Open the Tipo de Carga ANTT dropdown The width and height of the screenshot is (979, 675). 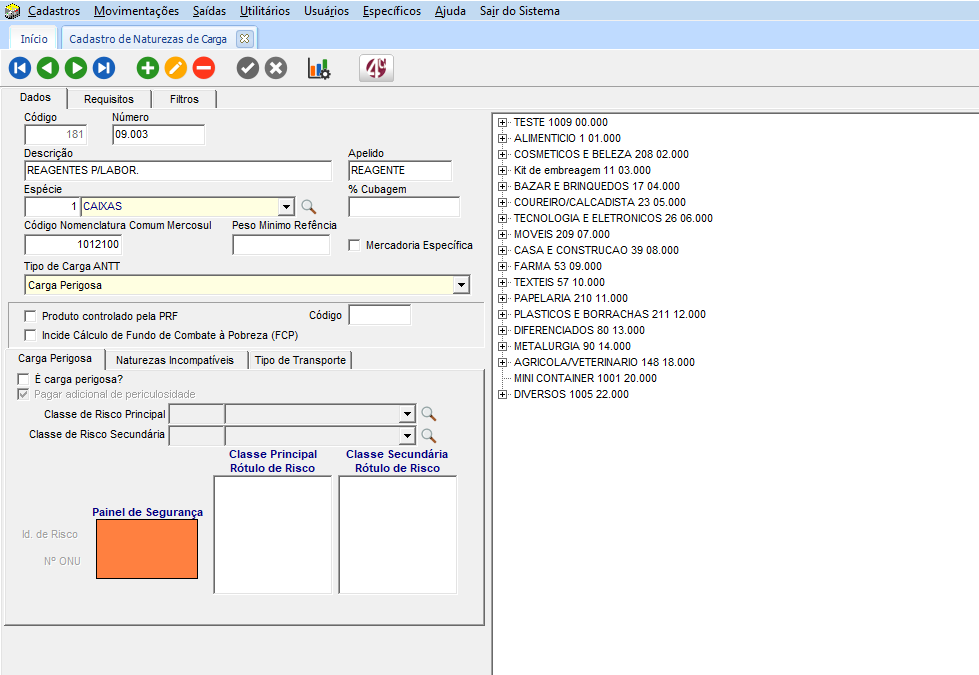461,285
